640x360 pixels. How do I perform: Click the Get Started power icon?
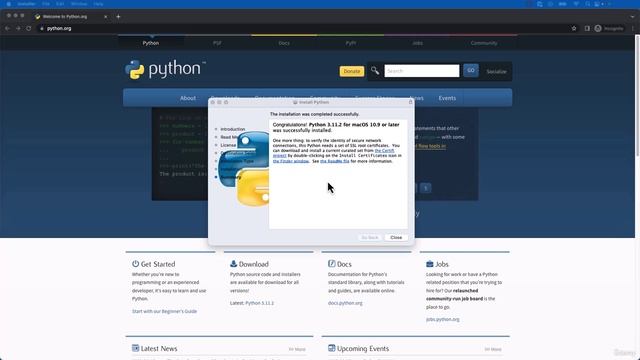click(x=136, y=264)
